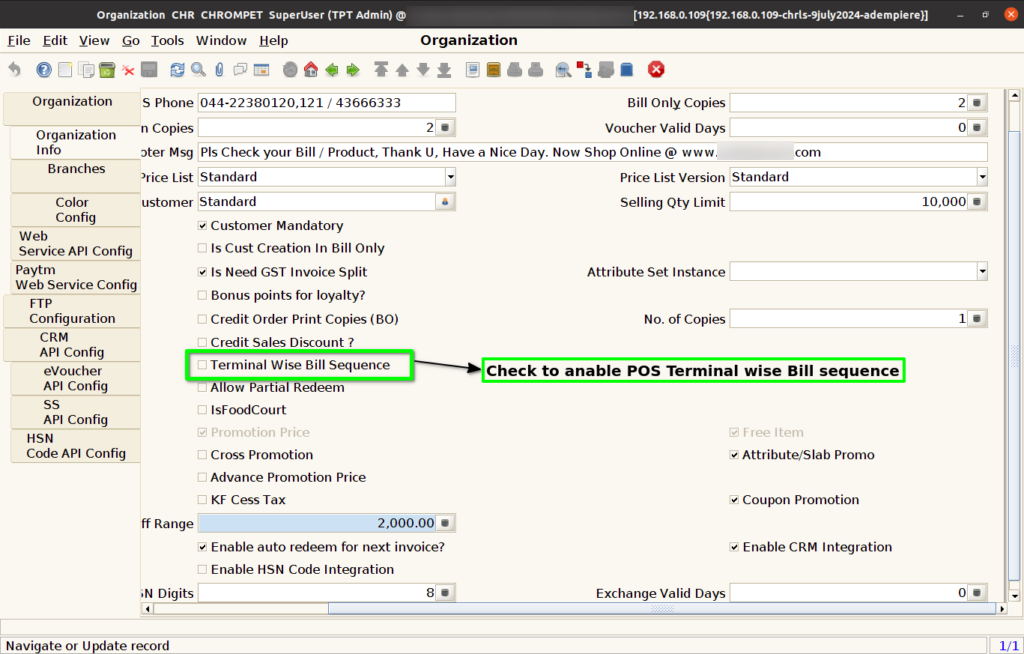Click the green Delete record bin icon
This screenshot has width=1024, height=654.
click(107, 69)
